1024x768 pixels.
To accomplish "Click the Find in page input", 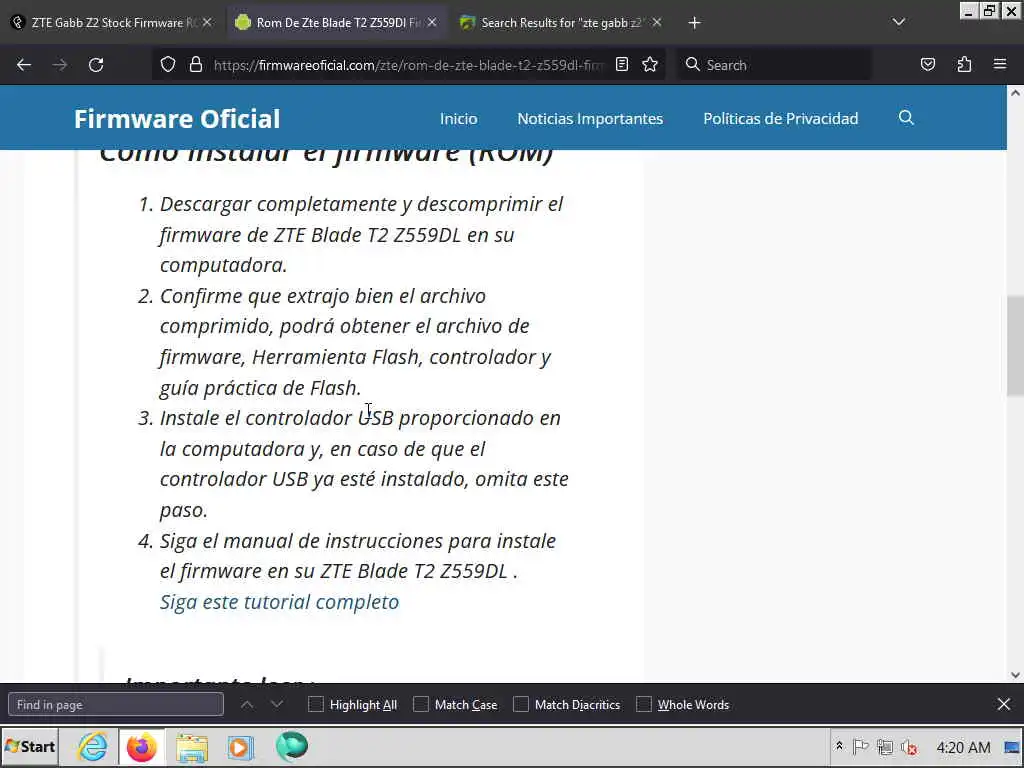I will (x=116, y=704).
